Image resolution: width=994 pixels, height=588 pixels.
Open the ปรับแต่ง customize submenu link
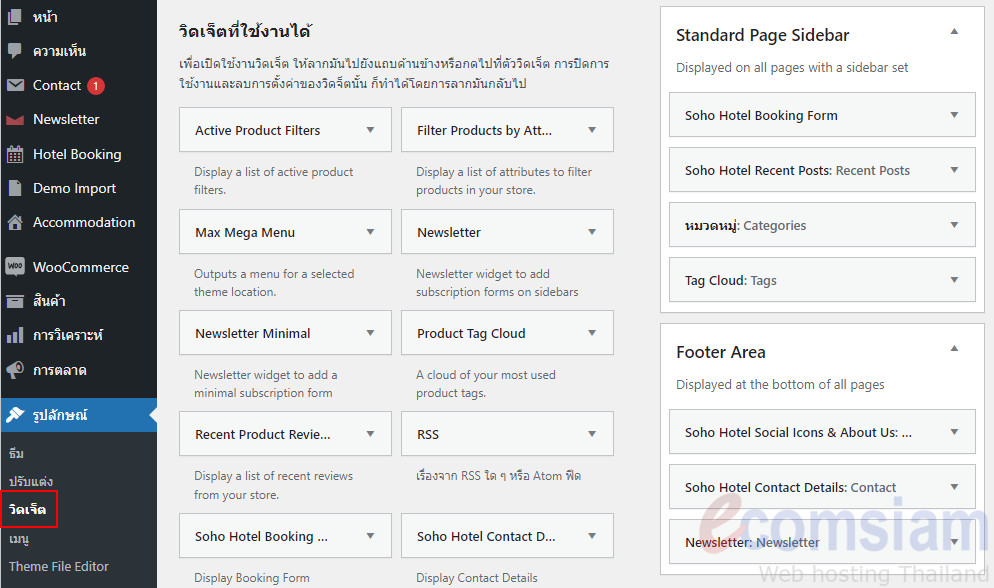tap(30, 482)
